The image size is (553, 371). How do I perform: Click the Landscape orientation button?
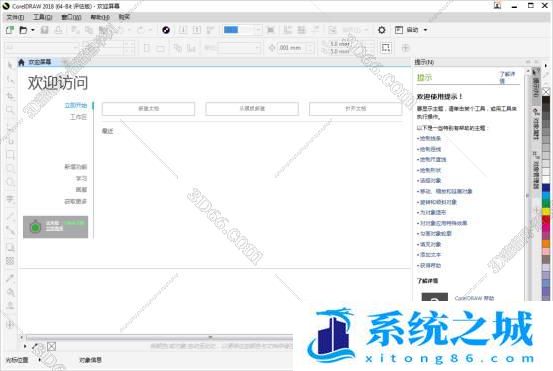[160, 48]
